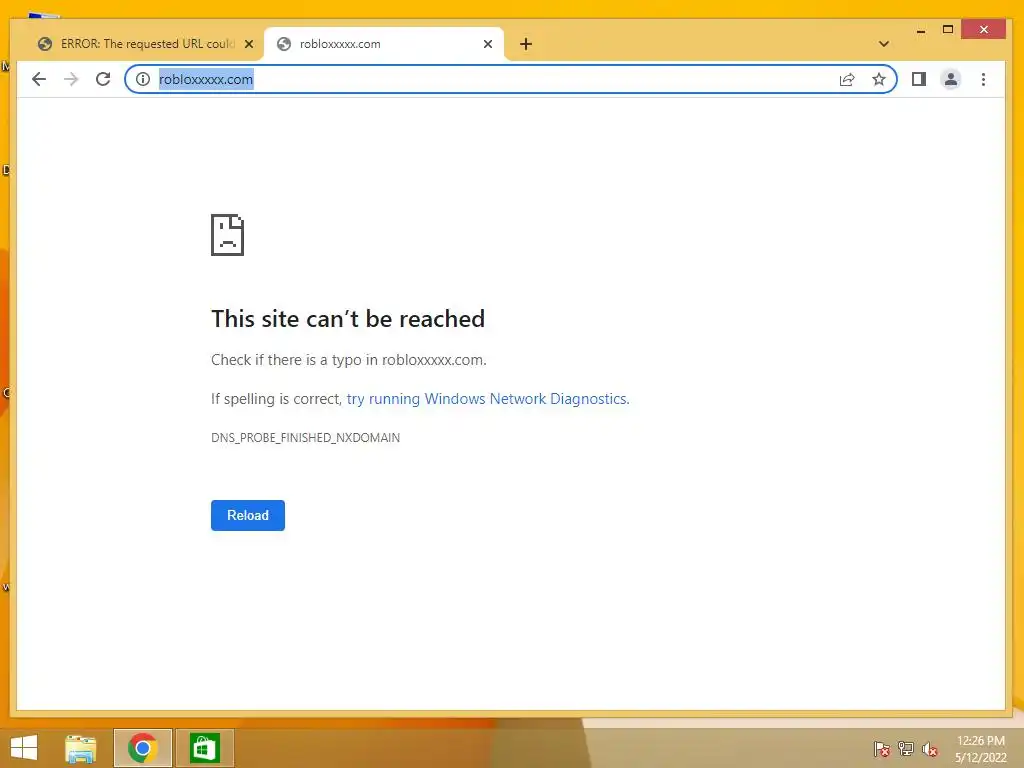Viewport: 1024px width, 768px height.
Task: View site information icon in address bar
Action: point(142,79)
